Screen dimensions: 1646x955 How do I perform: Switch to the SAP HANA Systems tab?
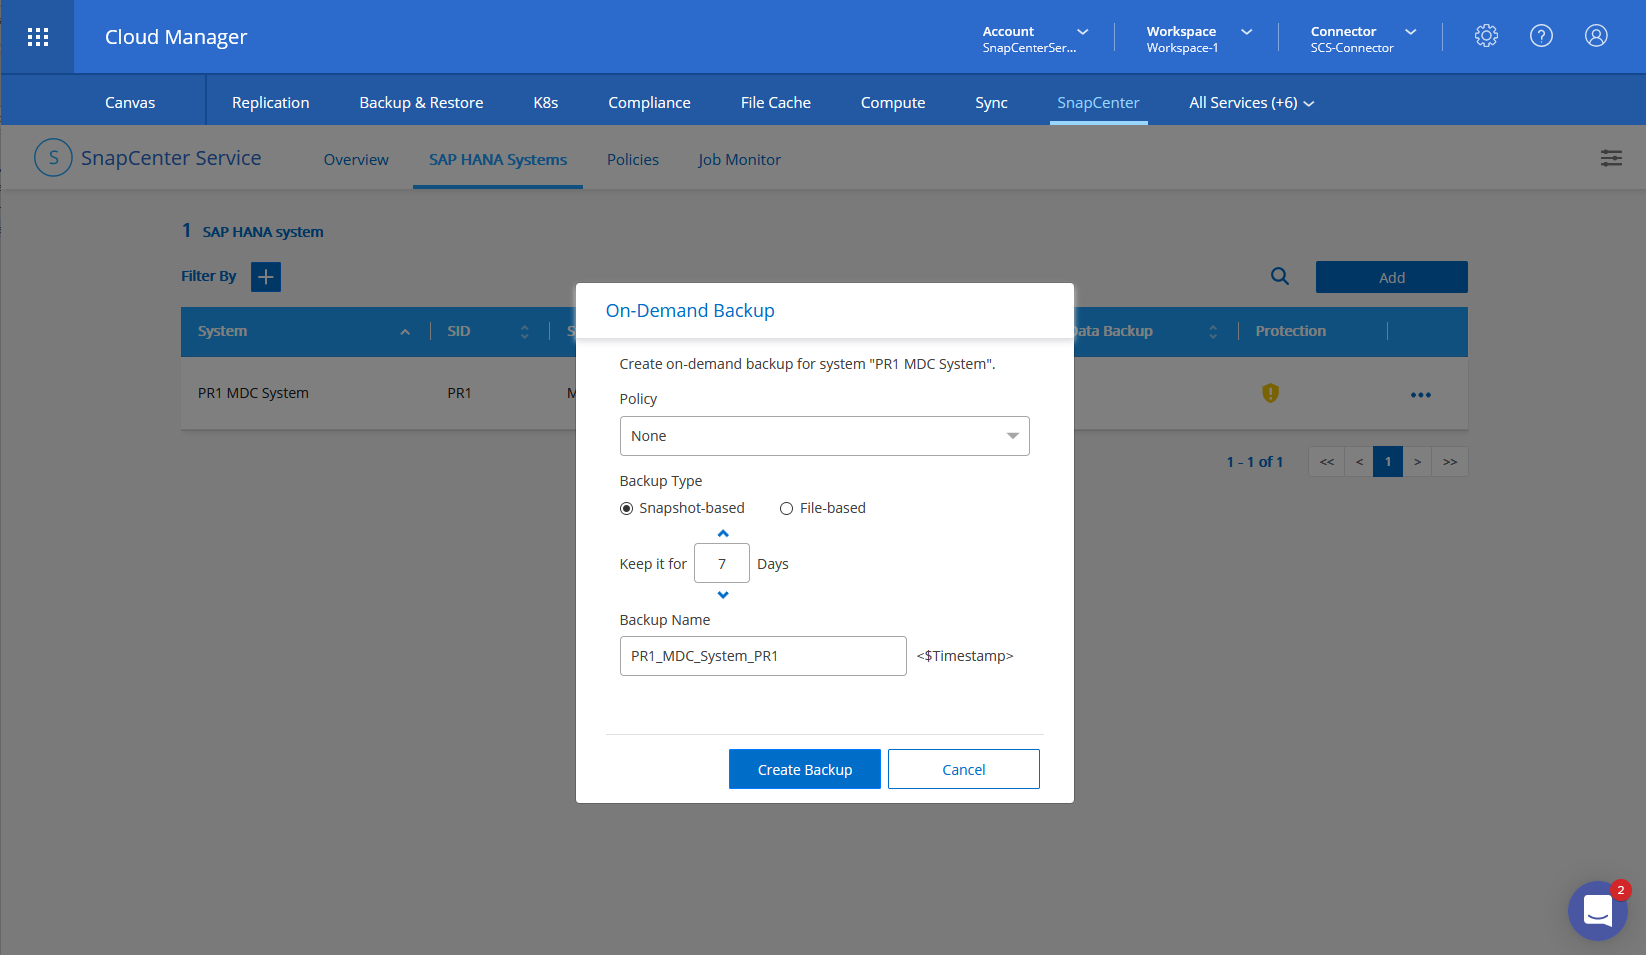[x=498, y=160]
